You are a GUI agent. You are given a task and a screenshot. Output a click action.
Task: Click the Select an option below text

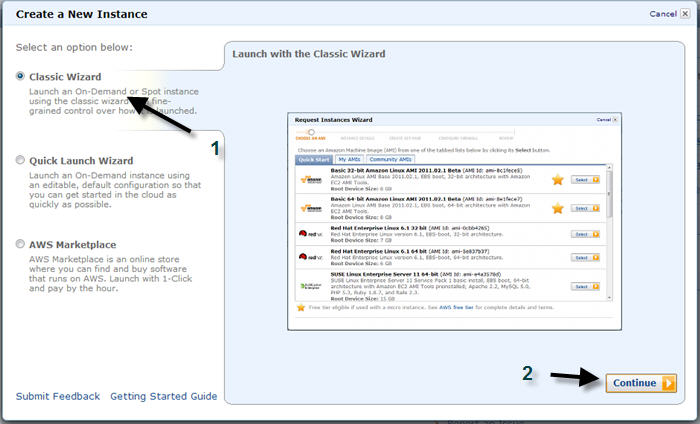tap(74, 47)
